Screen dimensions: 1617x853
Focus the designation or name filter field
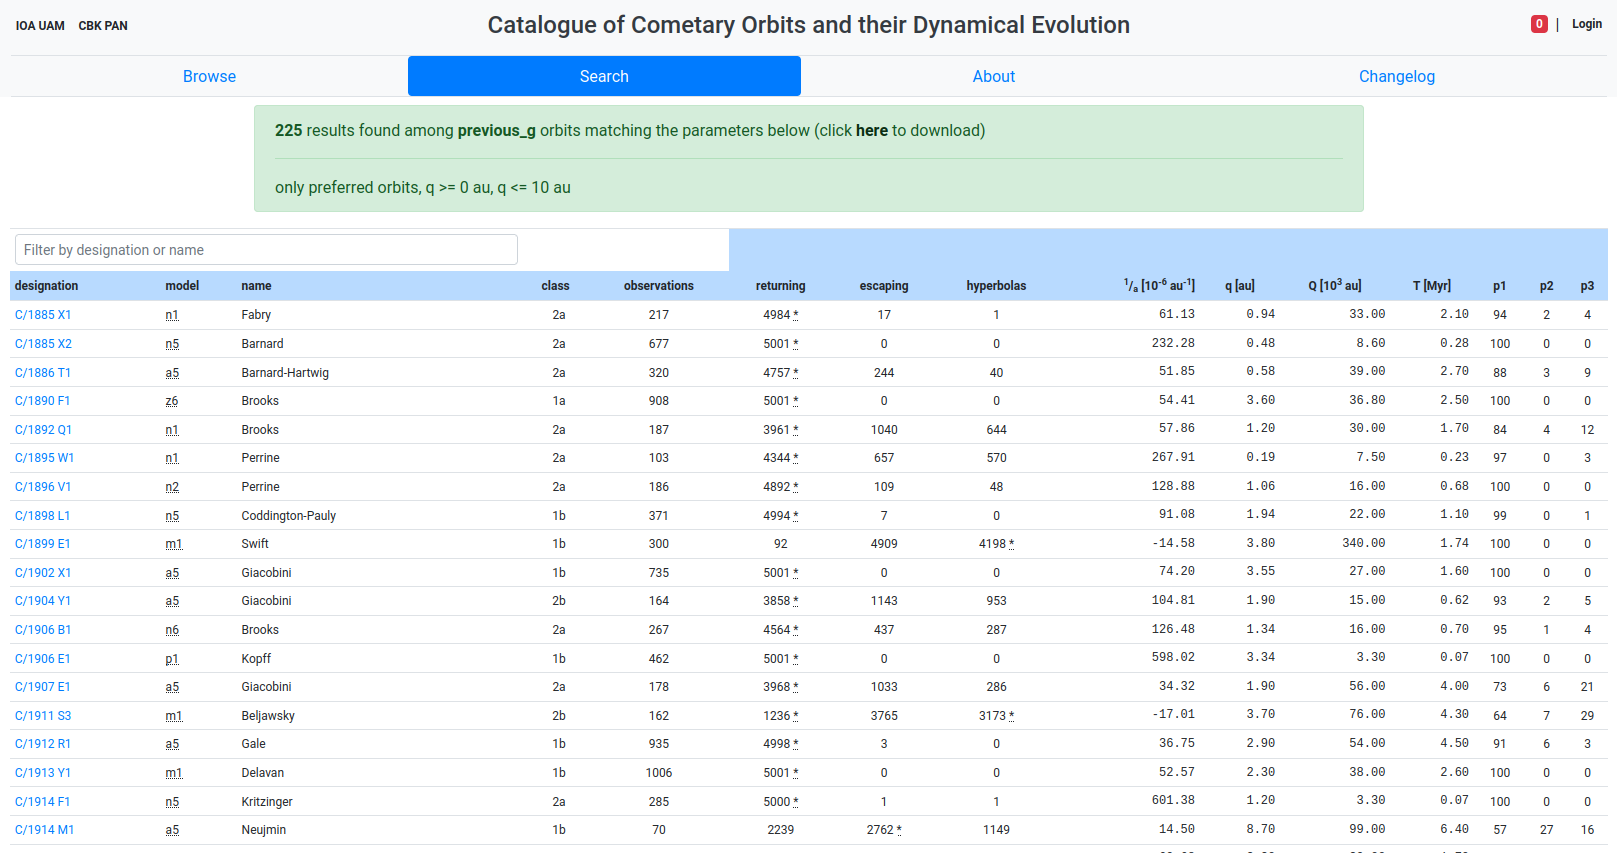tap(266, 250)
